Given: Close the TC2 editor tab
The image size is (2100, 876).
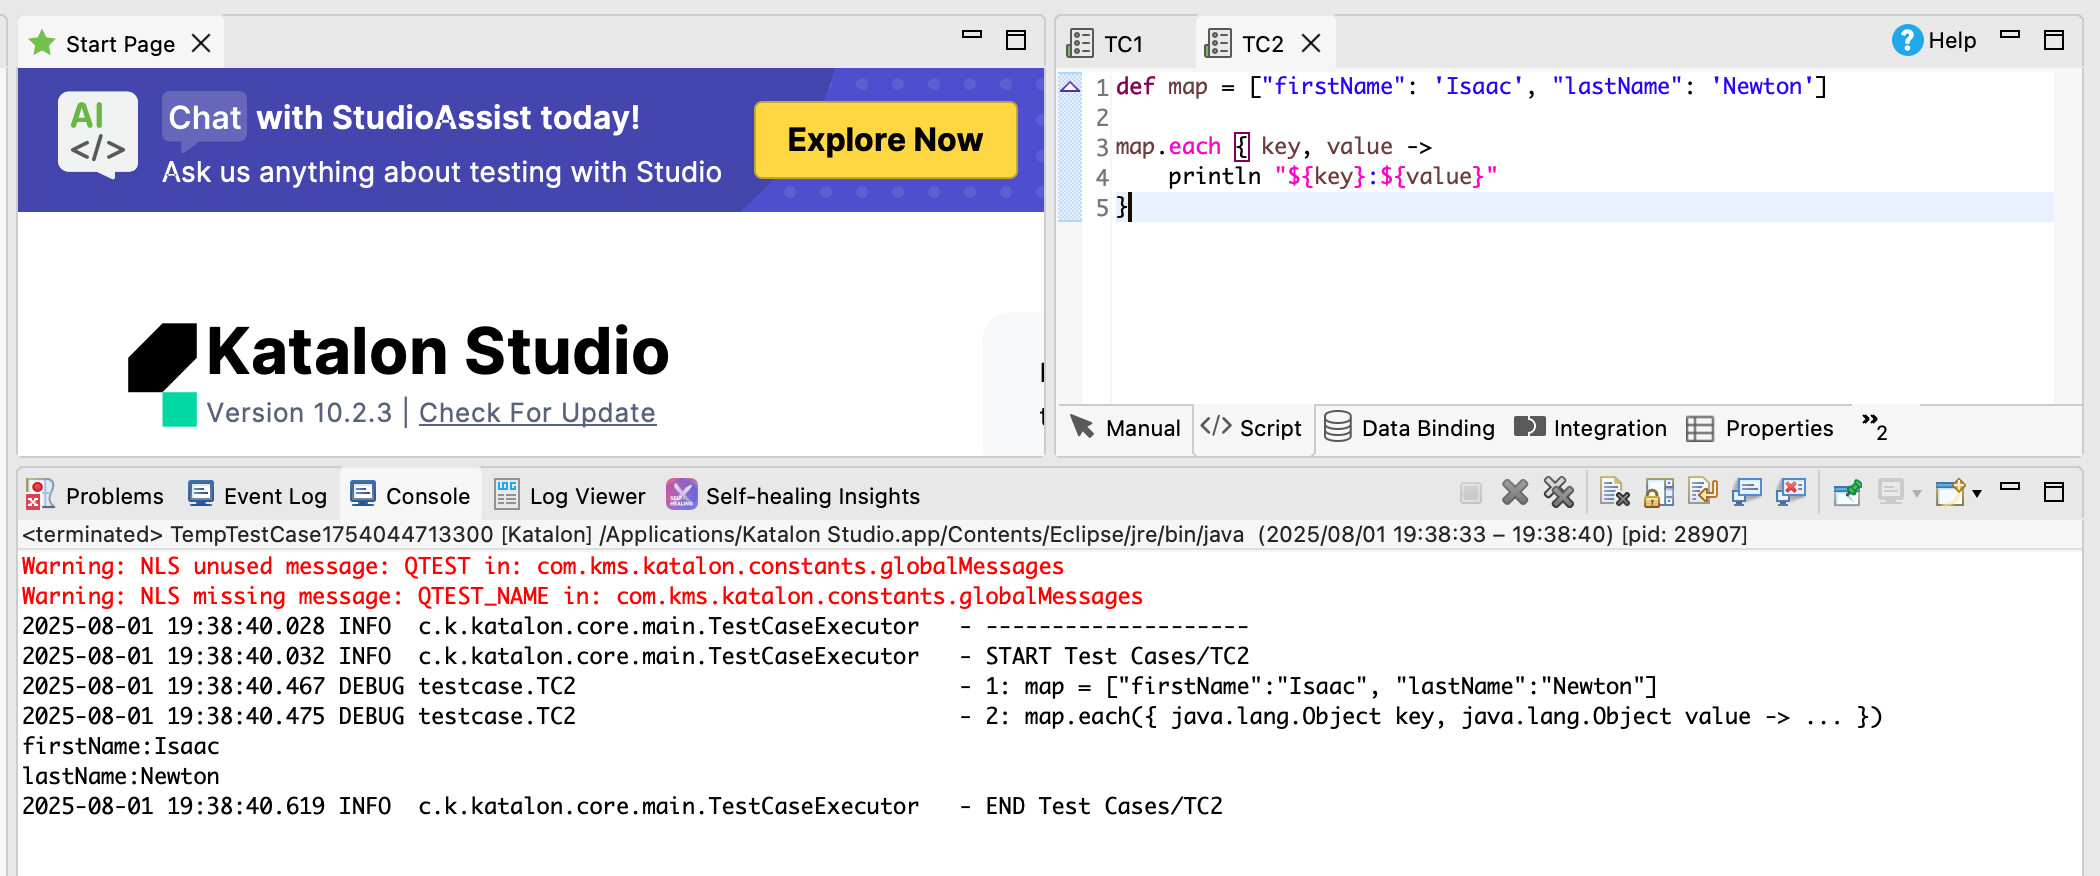Looking at the screenshot, I should (1311, 44).
